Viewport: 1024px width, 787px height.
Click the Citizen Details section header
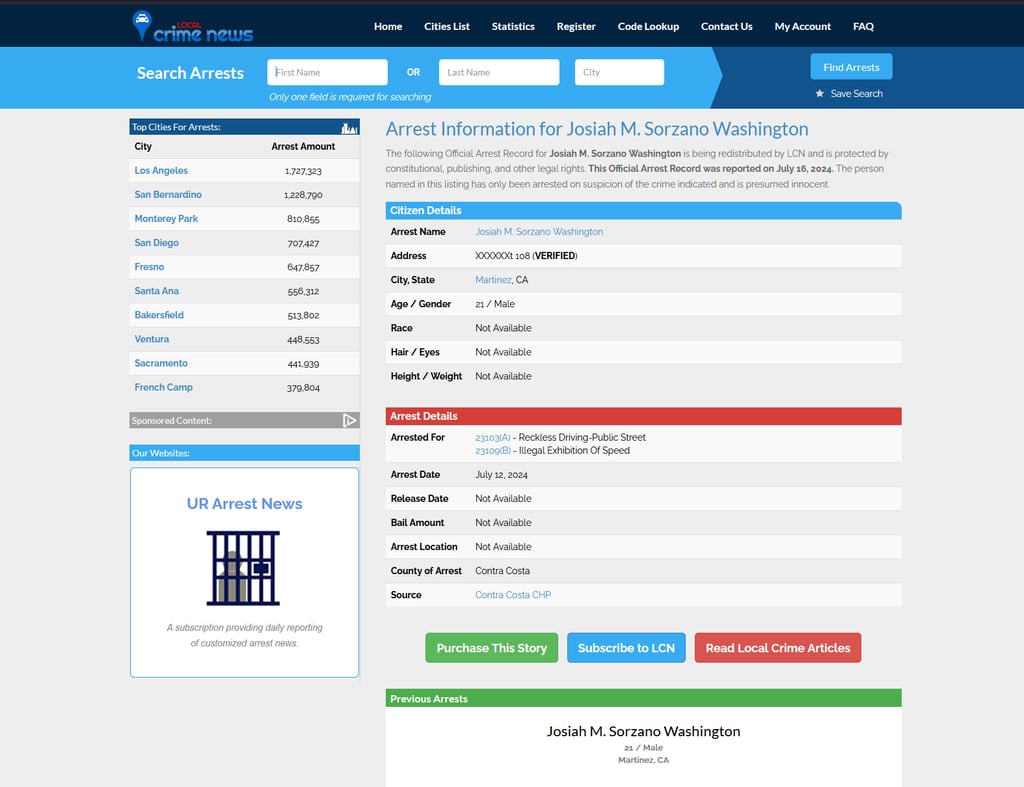(643, 210)
